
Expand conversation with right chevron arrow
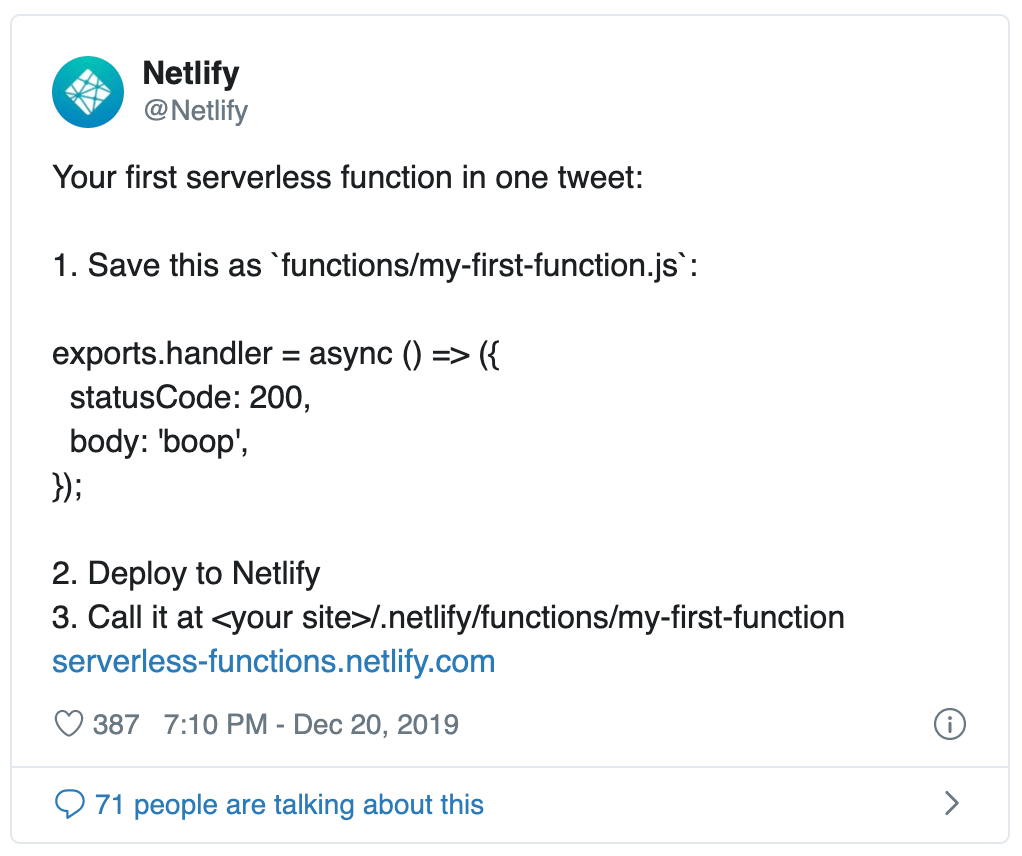(952, 803)
